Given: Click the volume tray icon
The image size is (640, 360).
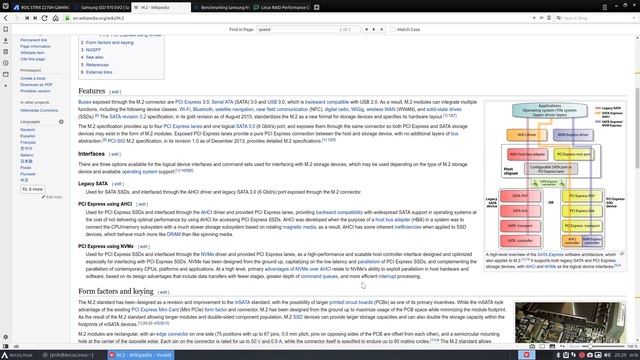Looking at the screenshot, I should (607, 355).
